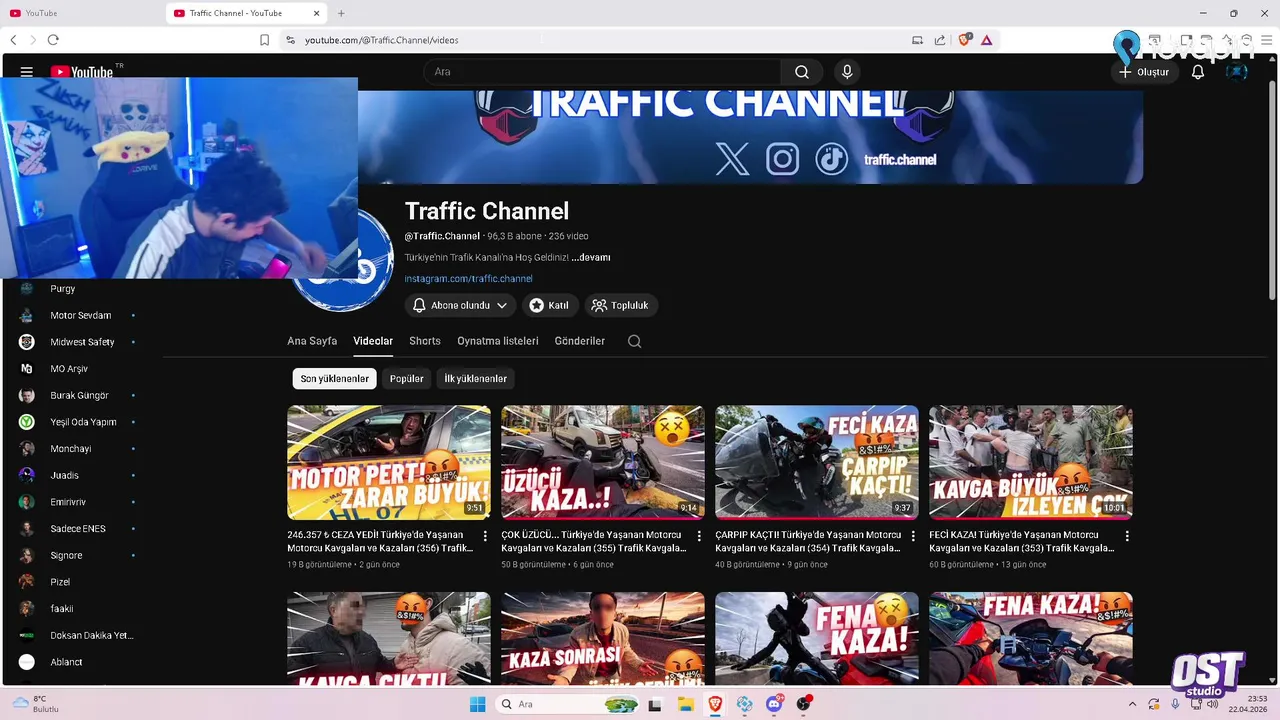This screenshot has width=1280, height=720.
Task: Click the YouTube search magnifier button
Action: coord(802,72)
